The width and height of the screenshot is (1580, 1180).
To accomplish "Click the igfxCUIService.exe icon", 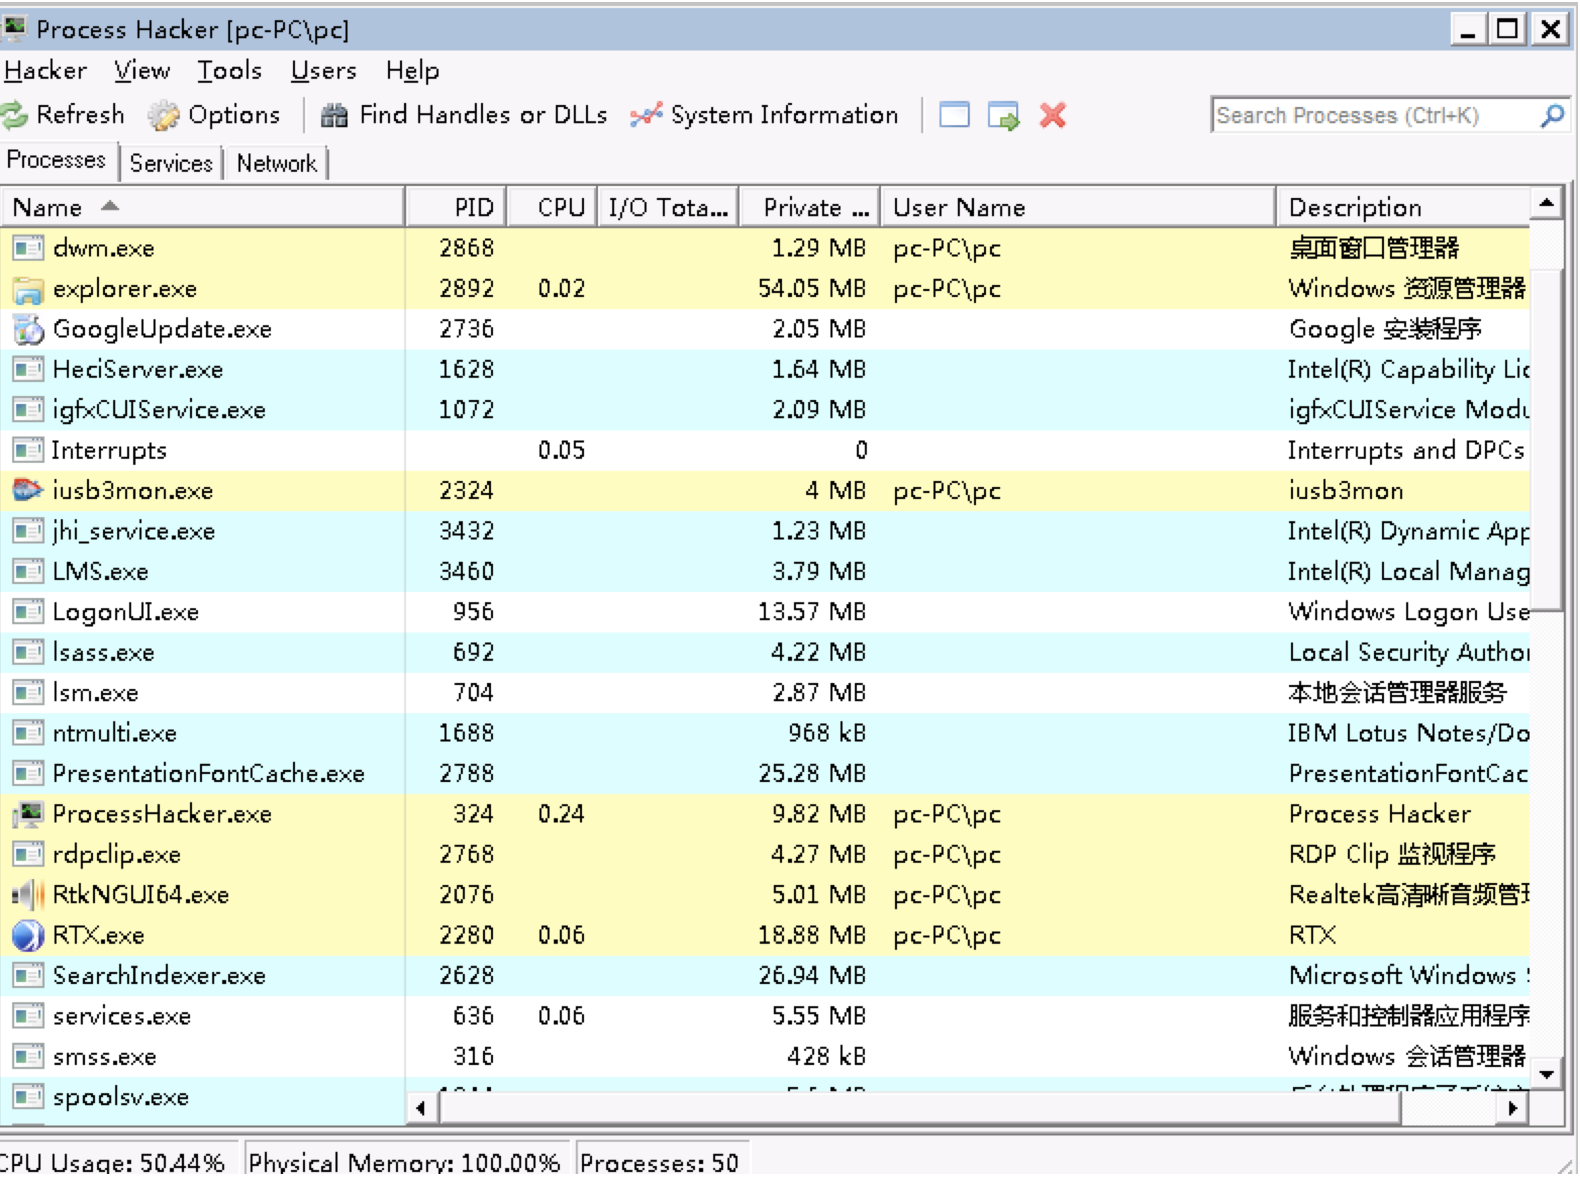I will (28, 410).
